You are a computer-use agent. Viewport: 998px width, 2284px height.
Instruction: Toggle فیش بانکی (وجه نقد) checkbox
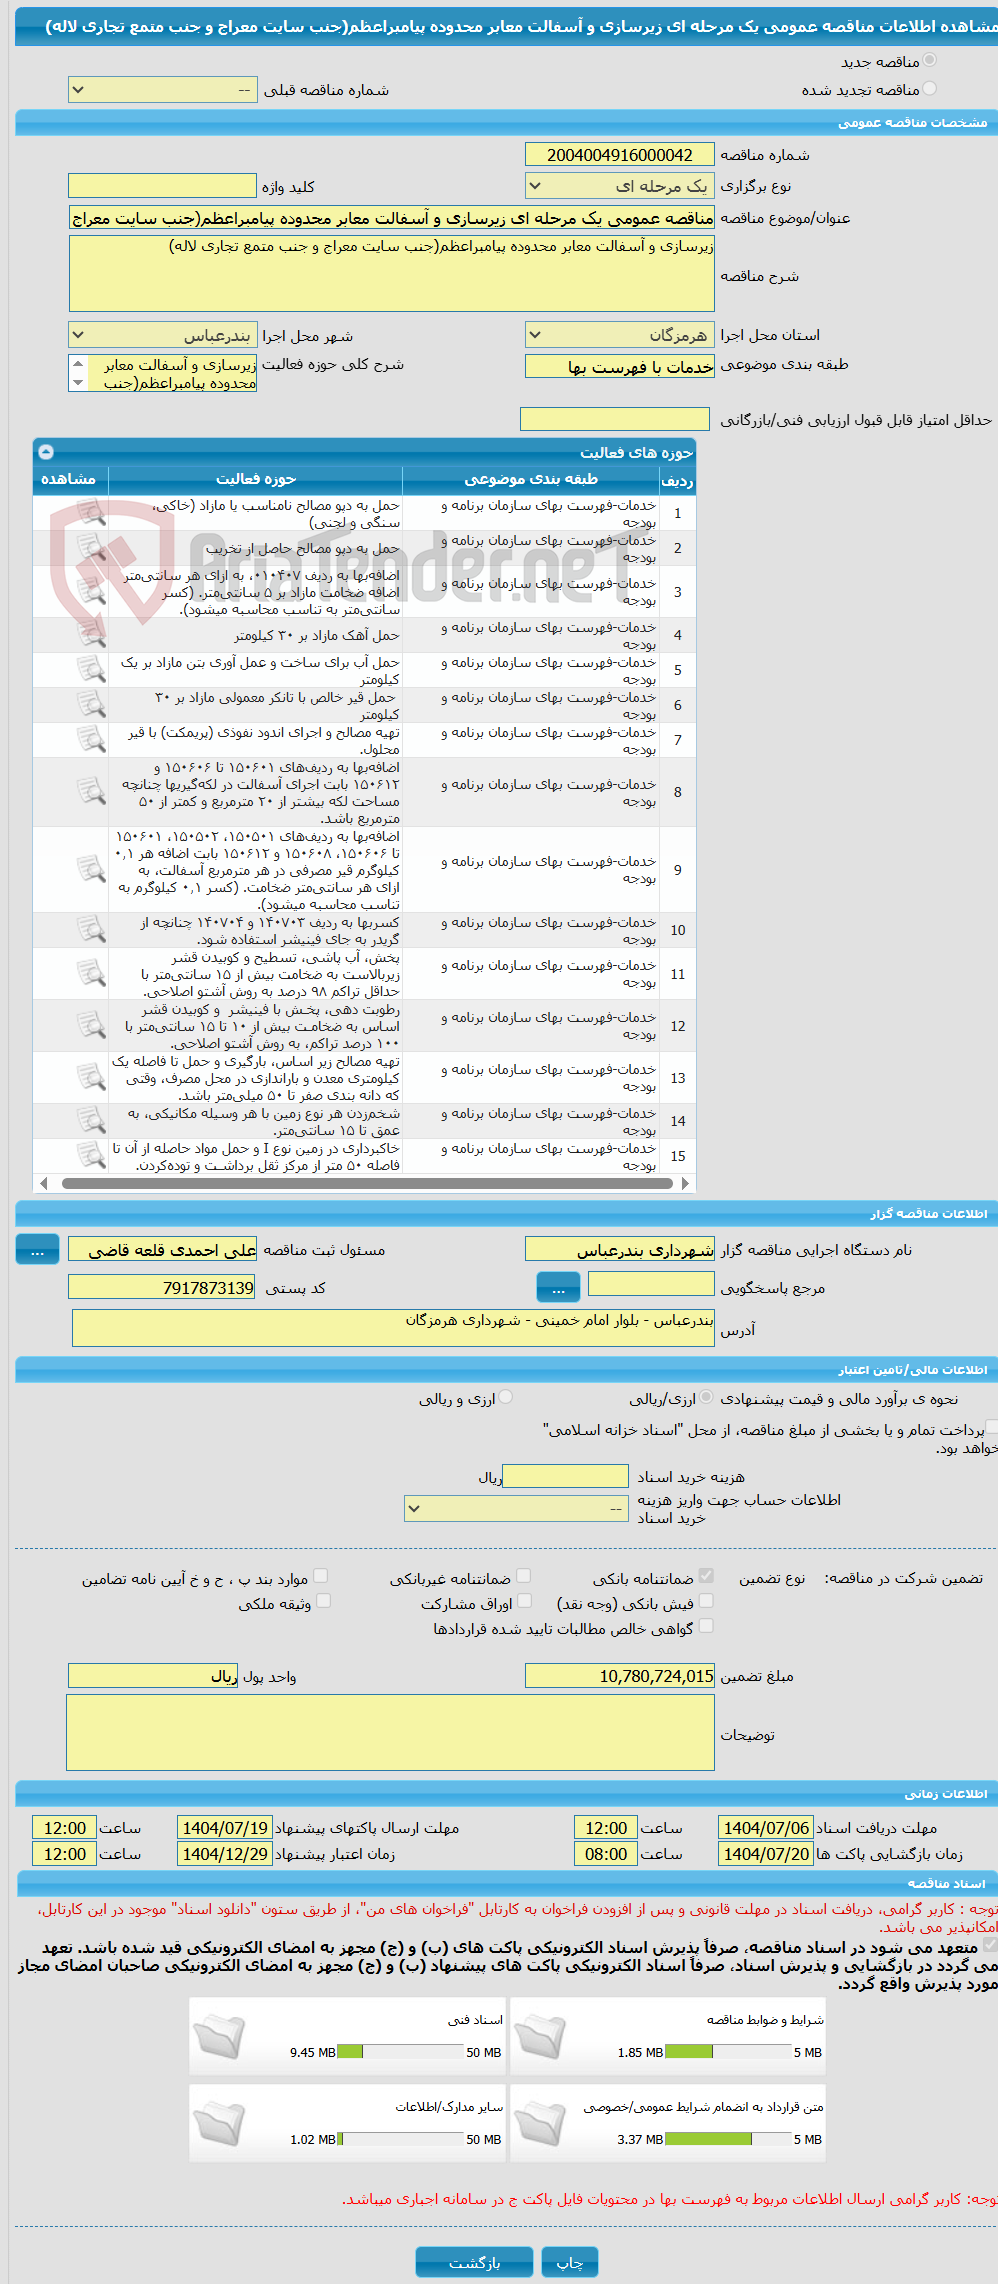[706, 1601]
